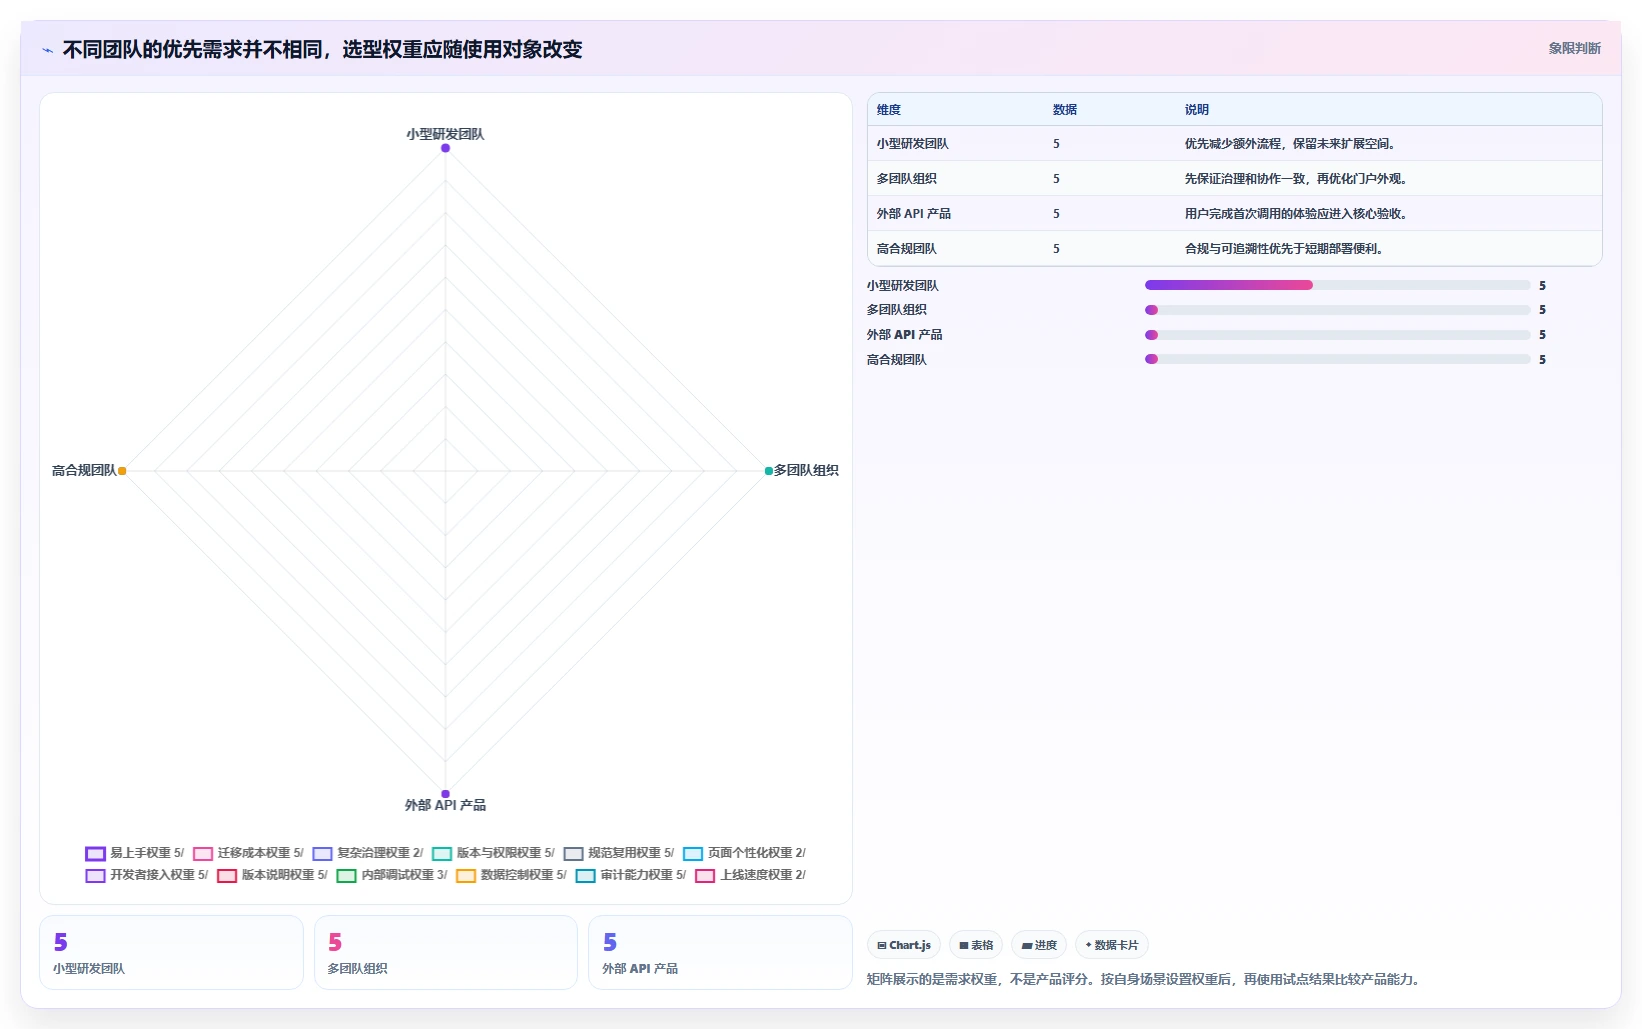Click the 进度 tag chip
The height and width of the screenshot is (1029, 1642).
pyautogui.click(x=1039, y=945)
